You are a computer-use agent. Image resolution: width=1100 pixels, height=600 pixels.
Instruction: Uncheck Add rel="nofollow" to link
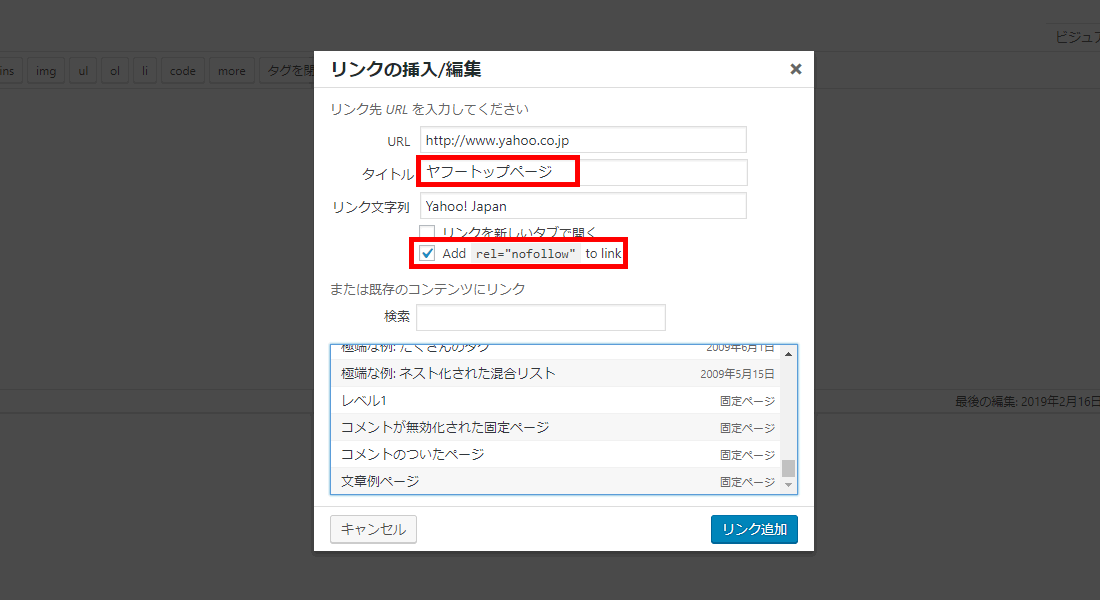click(427, 254)
